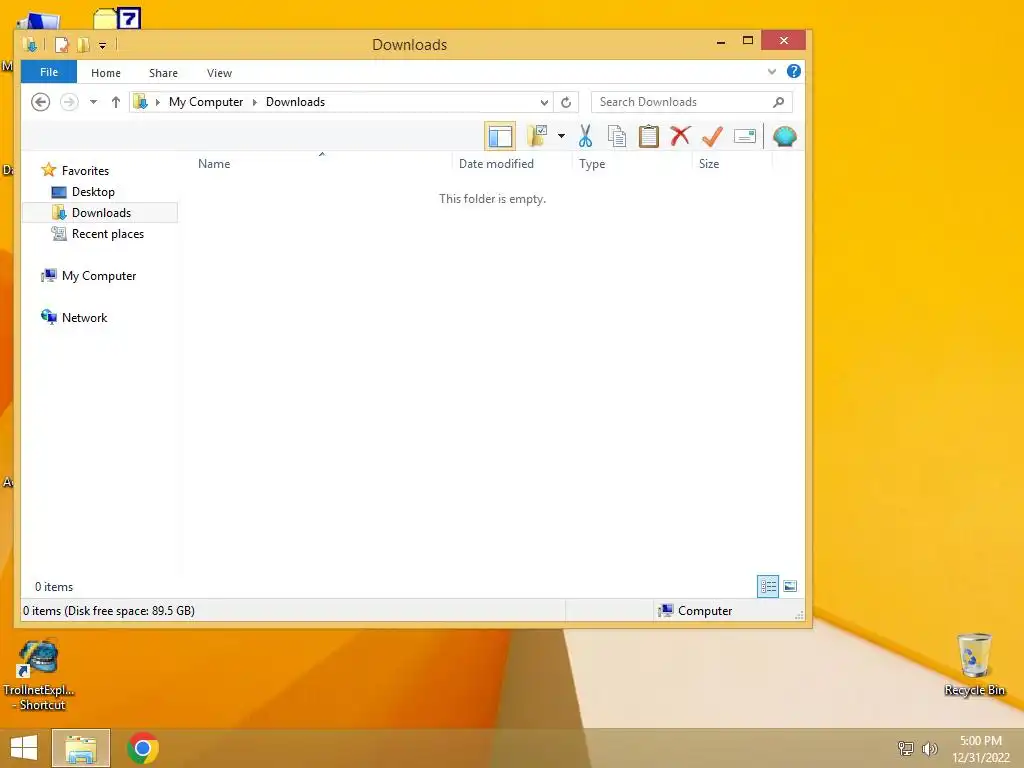Image resolution: width=1024 pixels, height=768 pixels.
Task: Click the Copy icon in the toolbar
Action: (x=616, y=136)
